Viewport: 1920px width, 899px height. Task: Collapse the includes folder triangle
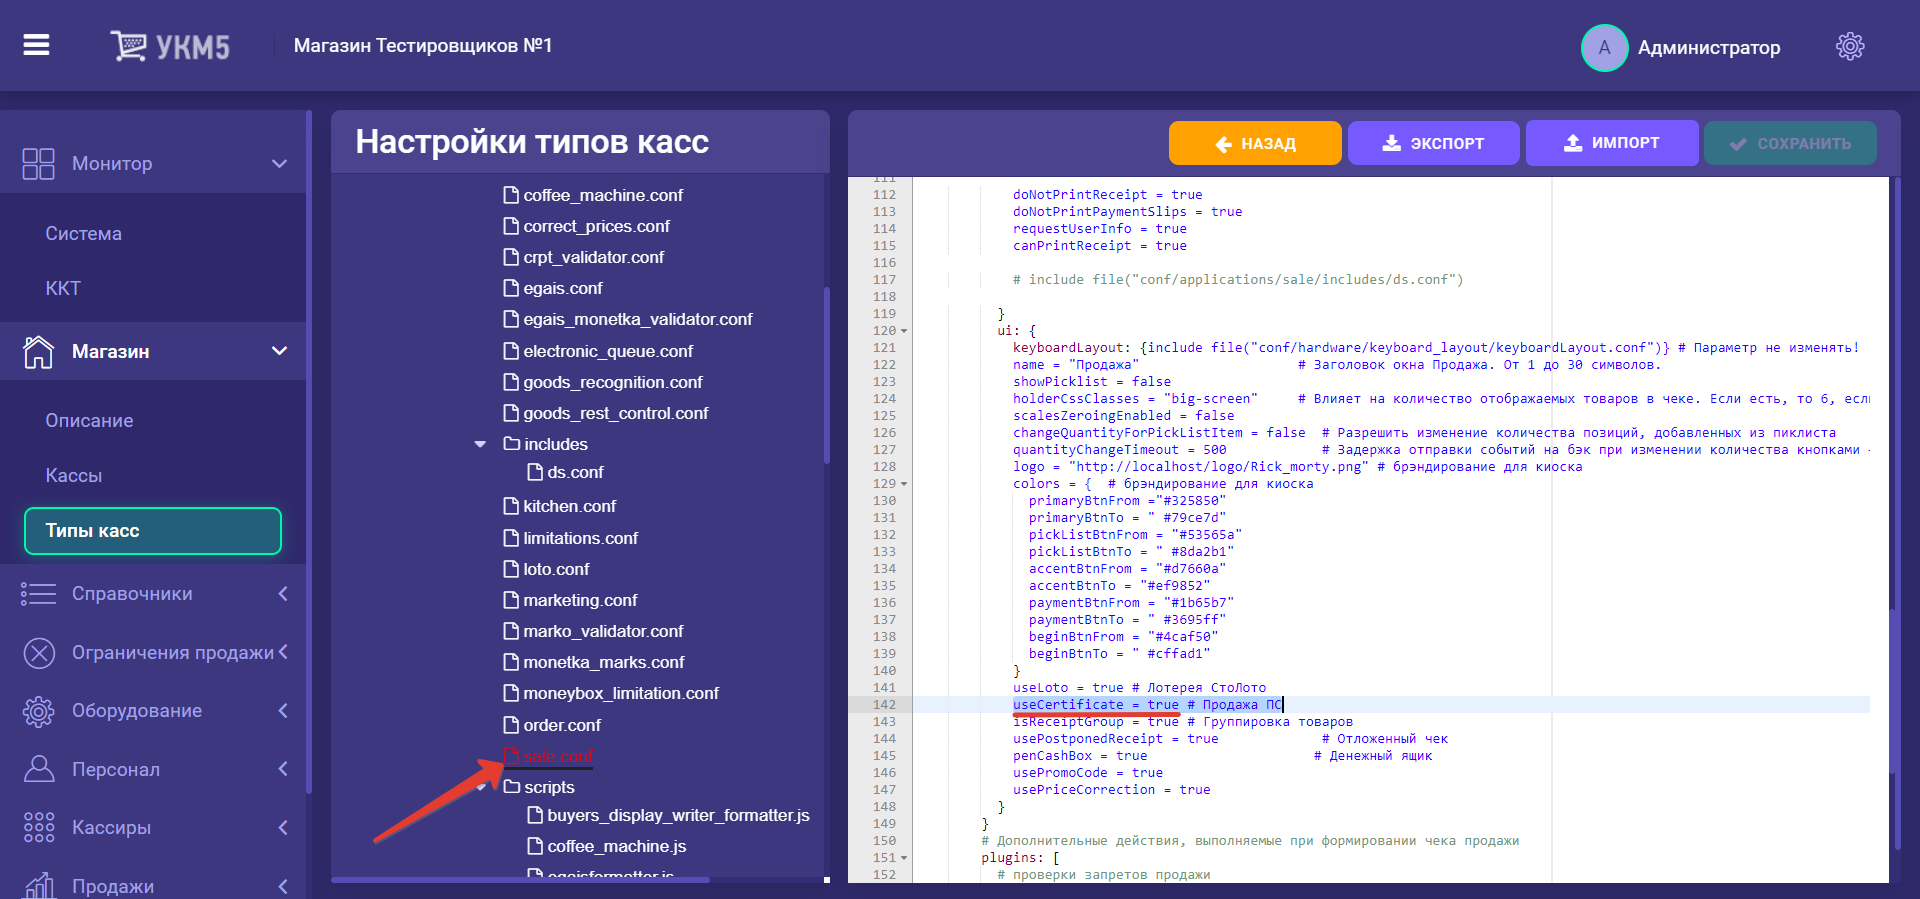point(480,444)
